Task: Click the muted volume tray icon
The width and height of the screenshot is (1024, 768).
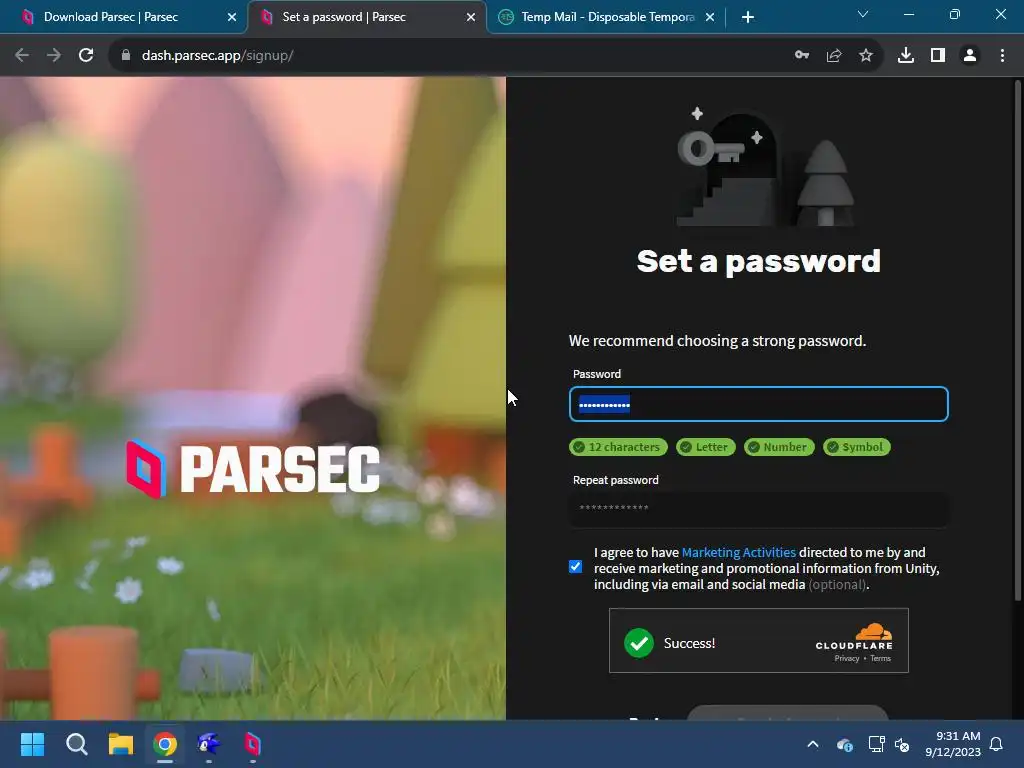Action: 902,745
